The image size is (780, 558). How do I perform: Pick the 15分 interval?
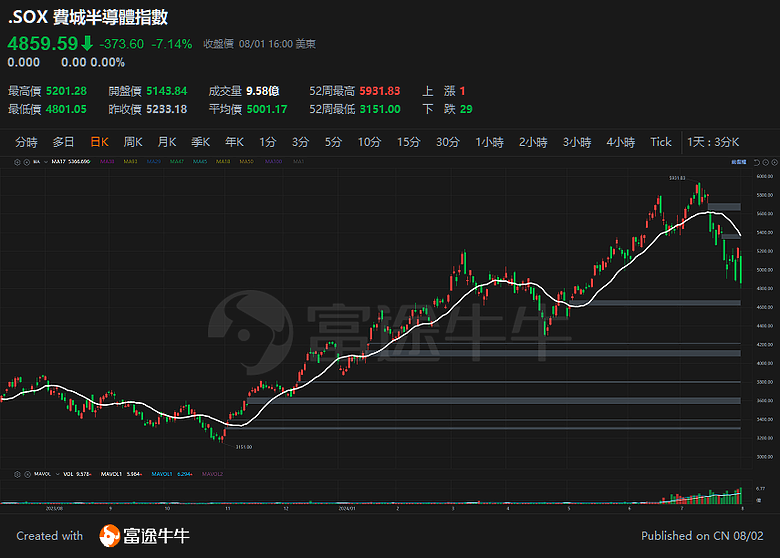pyautogui.click(x=408, y=142)
